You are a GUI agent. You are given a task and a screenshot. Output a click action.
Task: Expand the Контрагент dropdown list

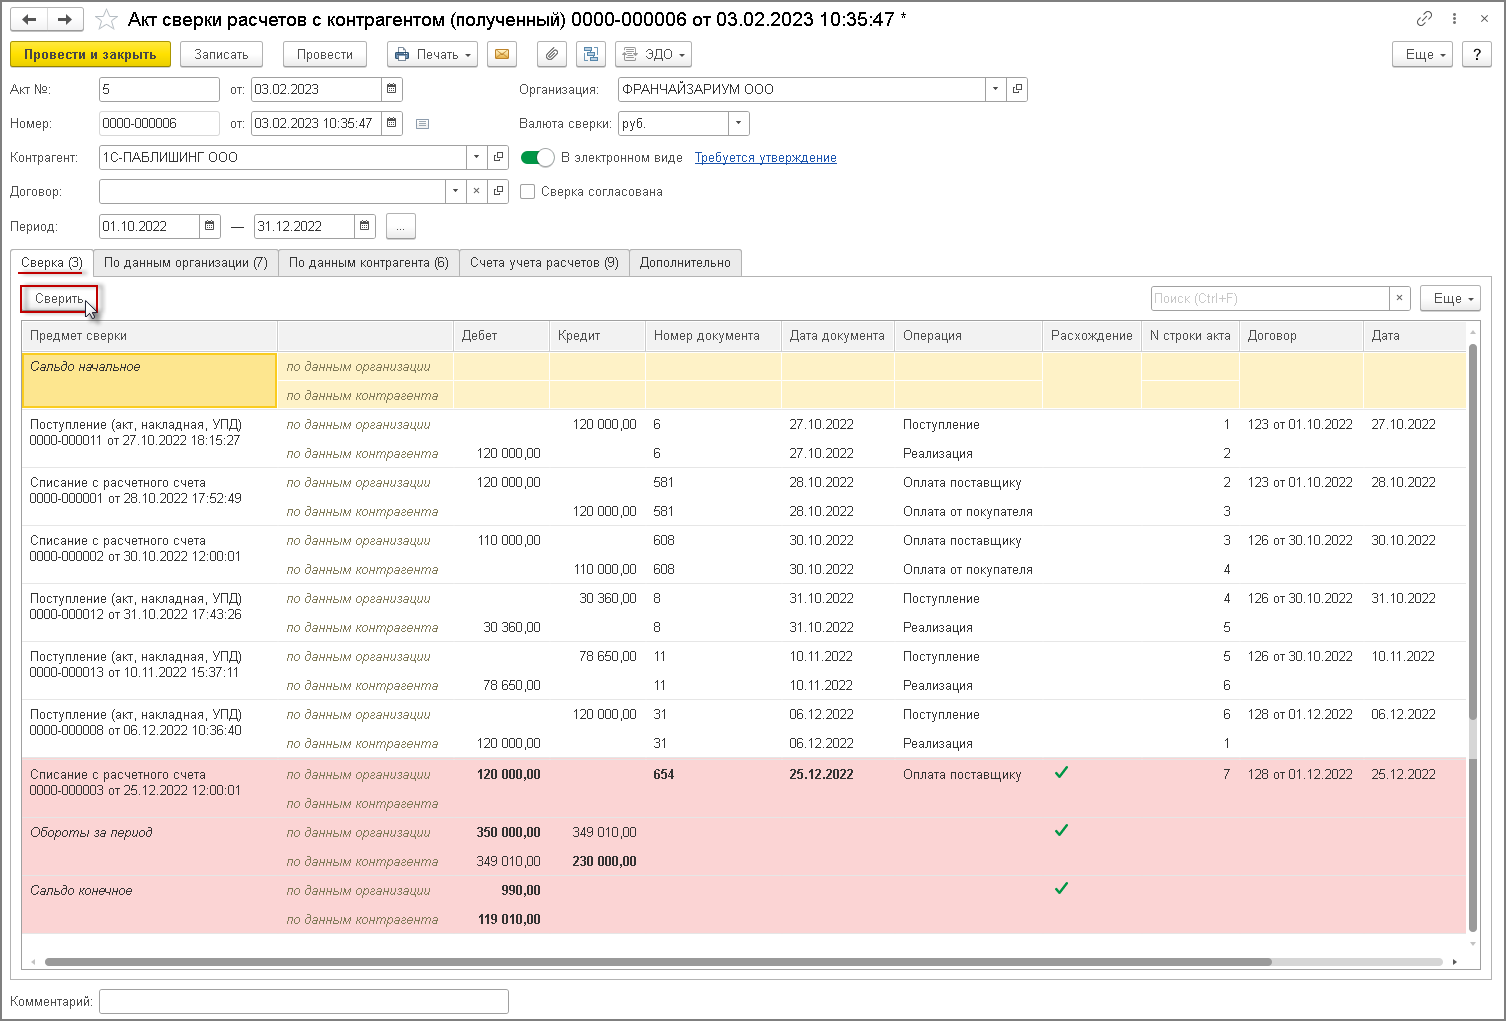point(476,157)
